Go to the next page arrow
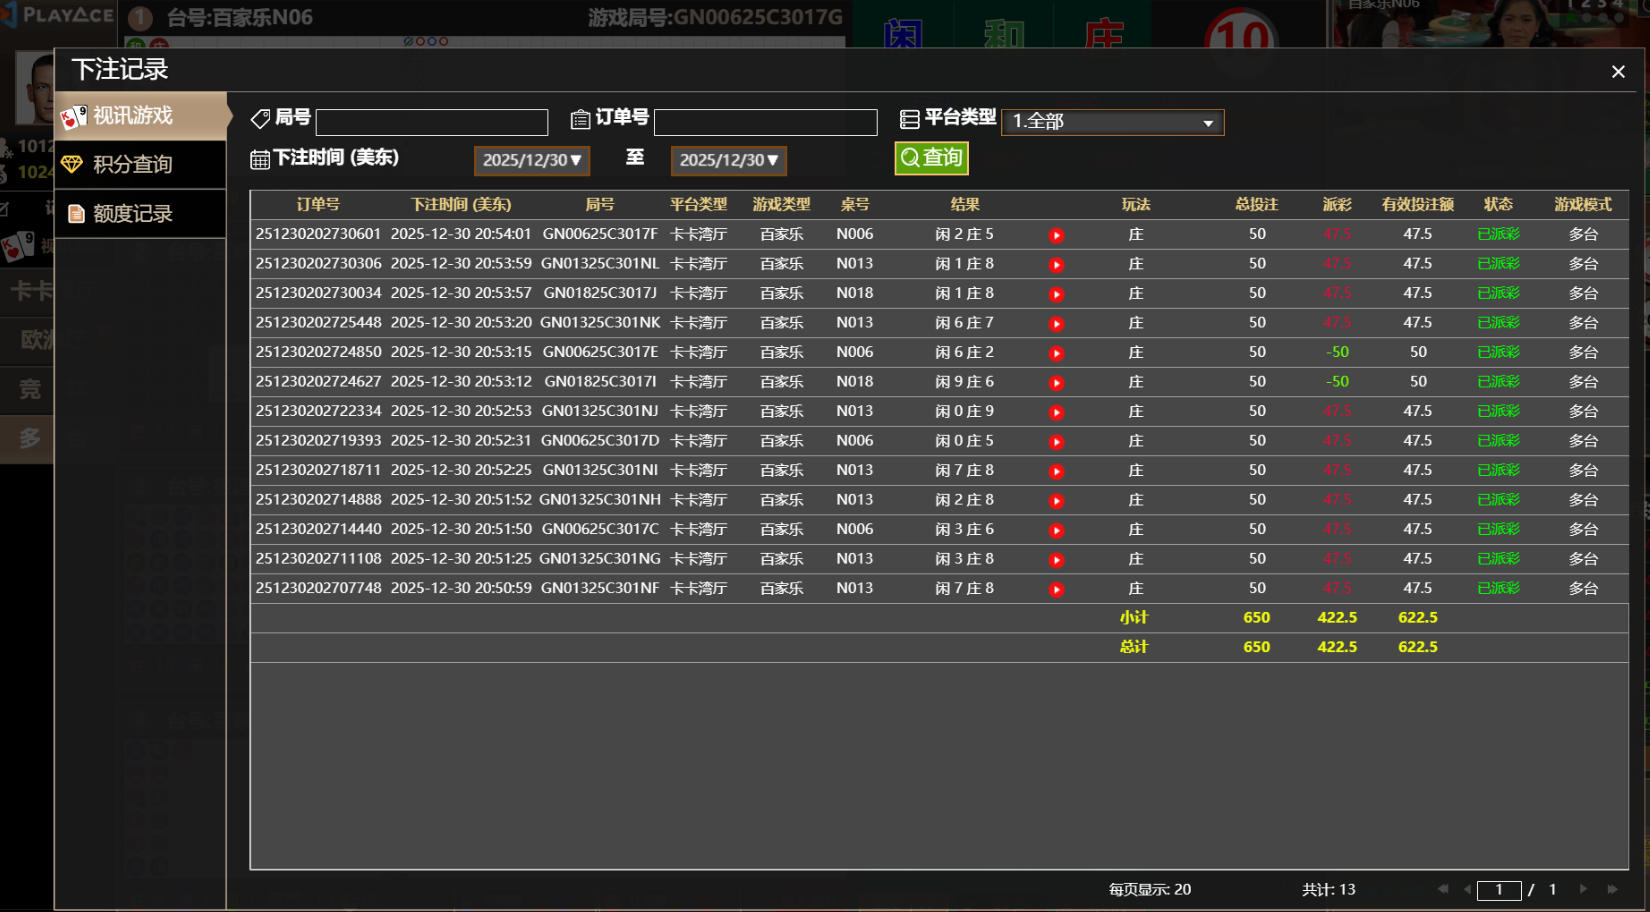The width and height of the screenshot is (1650, 912). (1583, 889)
